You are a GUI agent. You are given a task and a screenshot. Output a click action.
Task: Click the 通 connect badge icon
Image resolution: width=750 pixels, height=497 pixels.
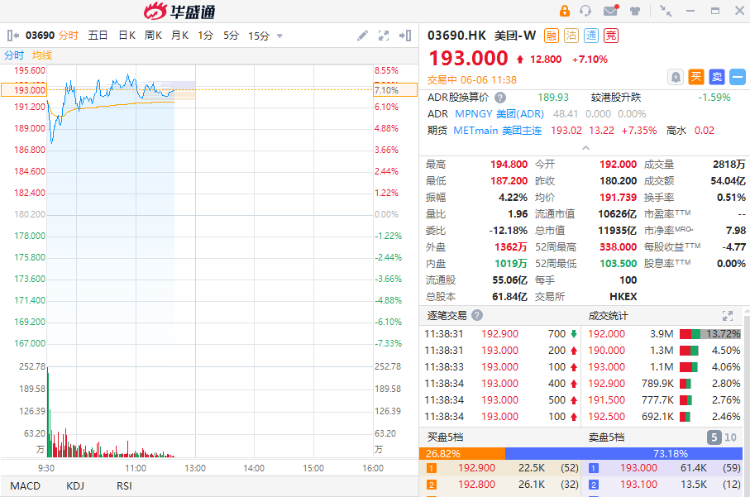591,35
